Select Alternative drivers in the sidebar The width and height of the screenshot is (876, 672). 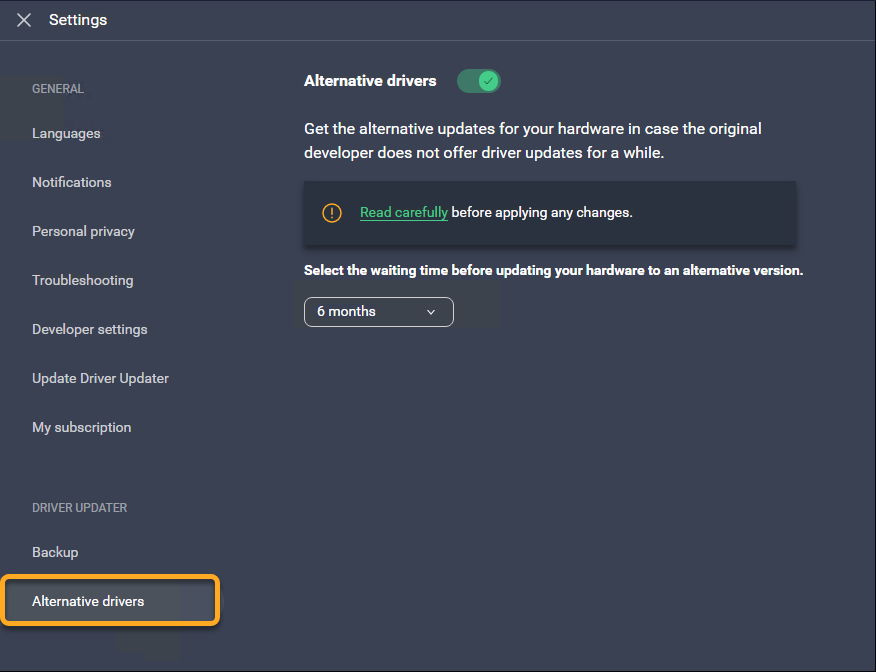coord(88,601)
